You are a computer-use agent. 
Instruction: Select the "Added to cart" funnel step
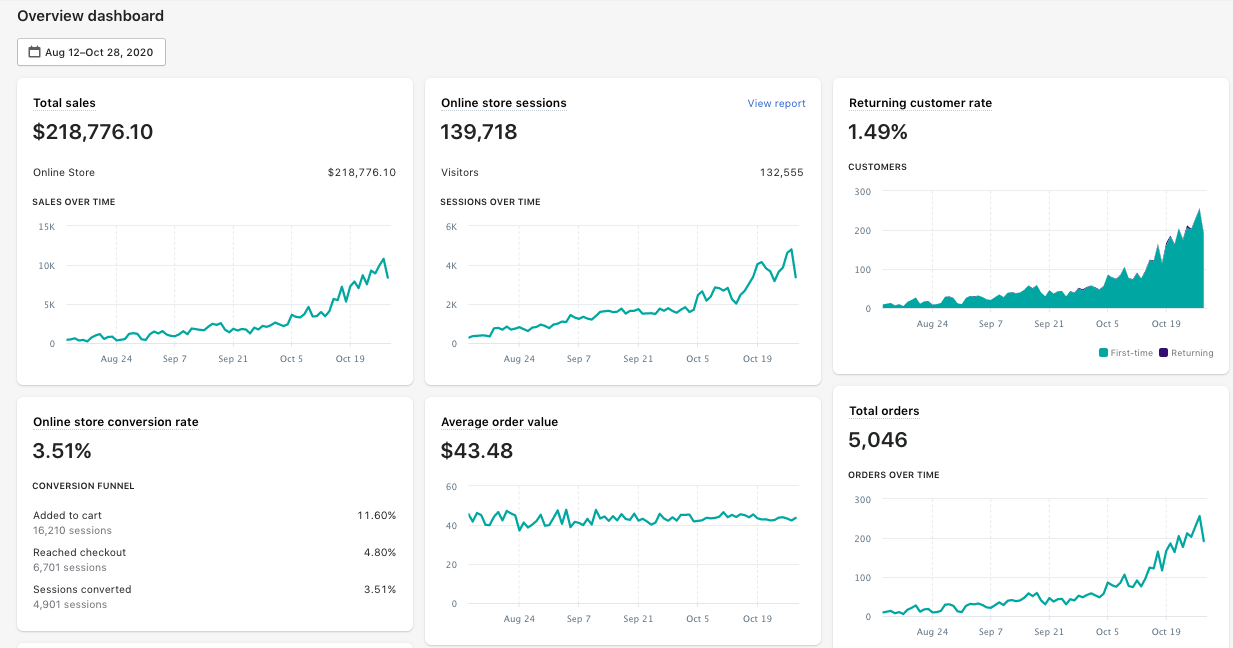pyautogui.click(x=70, y=515)
